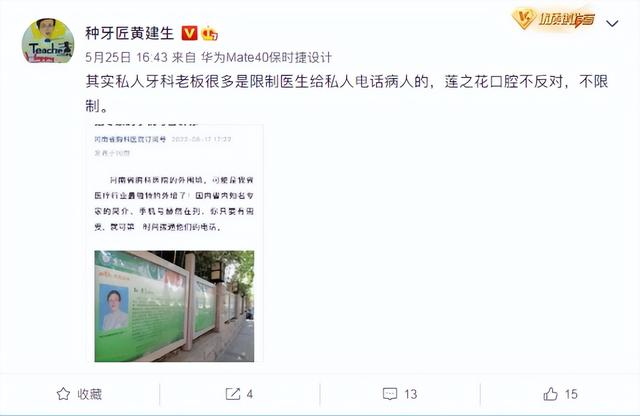Click the 收藏 label
Image resolution: width=640 pixels, height=416 pixels.
click(x=89, y=394)
